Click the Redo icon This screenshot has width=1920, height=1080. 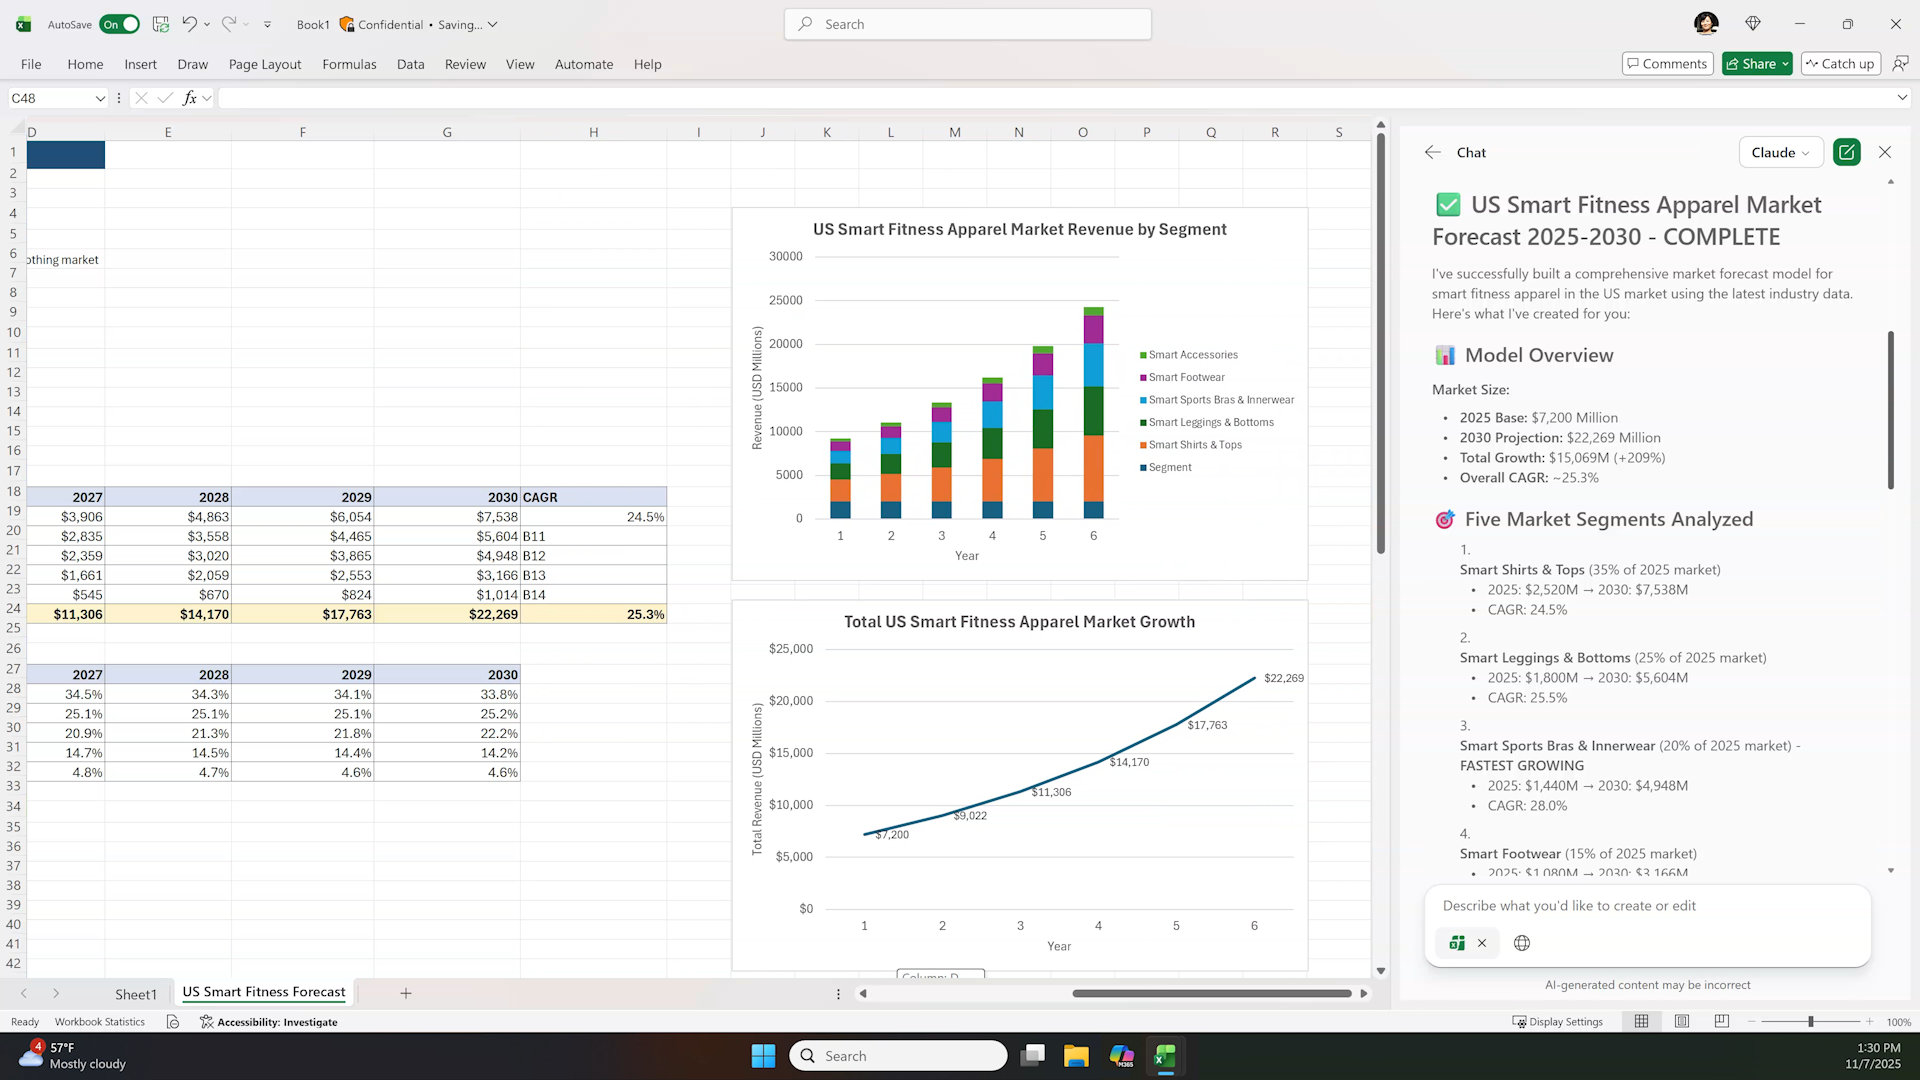(228, 24)
